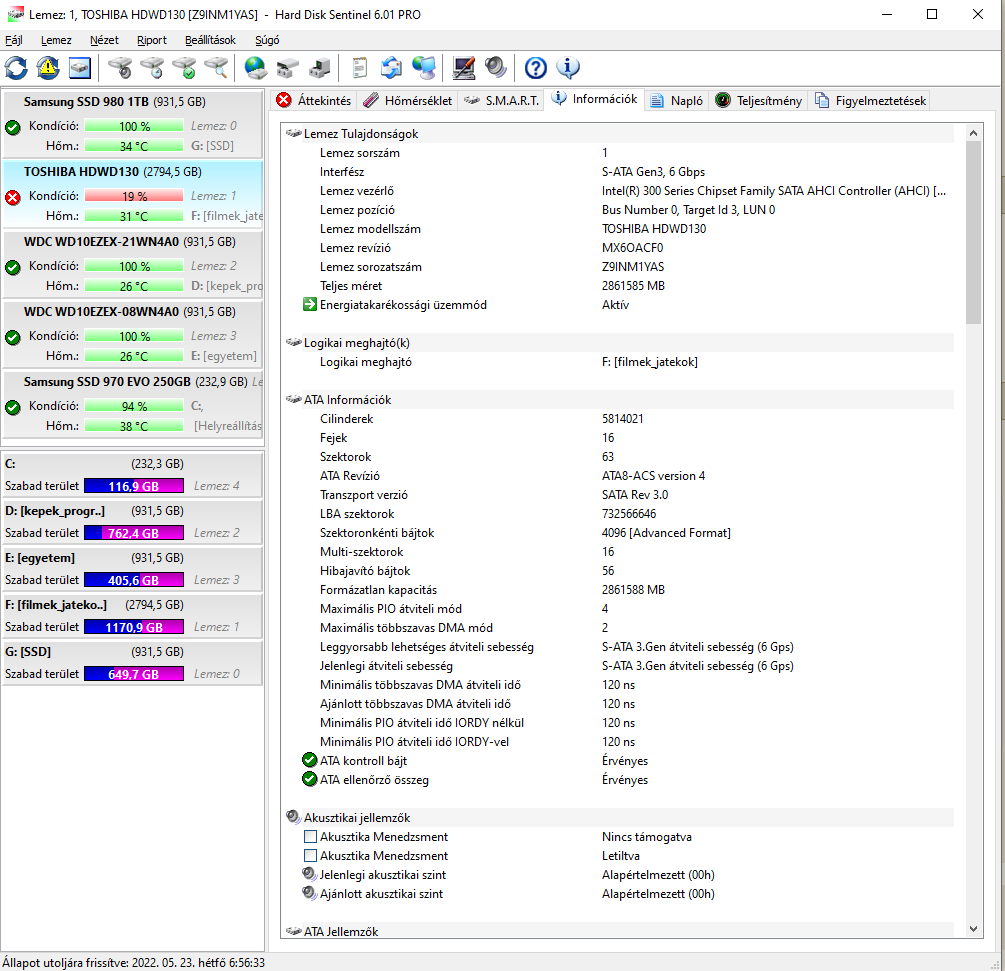Click the send report email icon
Image resolution: width=1005 pixels, height=971 pixels.
(x=392, y=67)
